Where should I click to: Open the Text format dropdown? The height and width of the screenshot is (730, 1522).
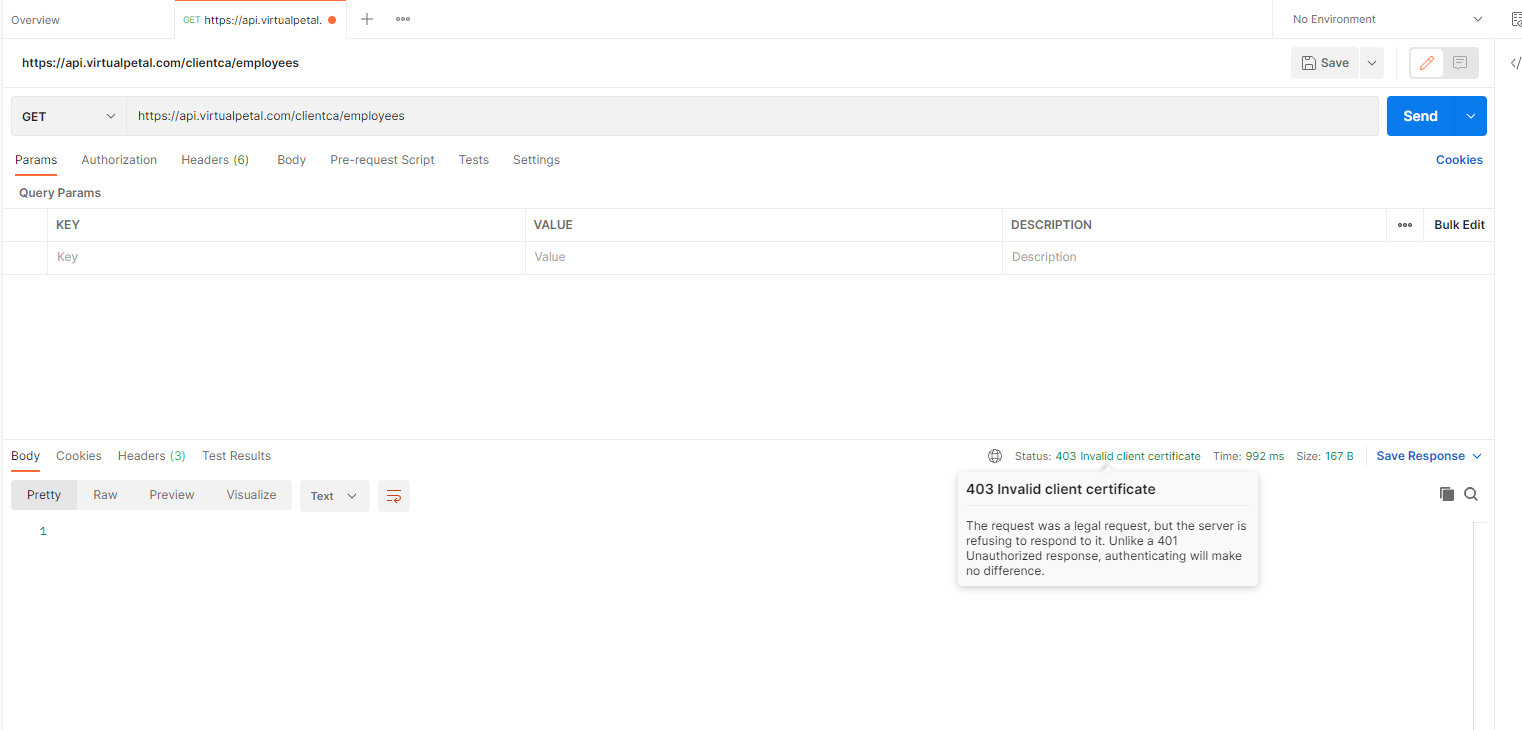tap(334, 496)
